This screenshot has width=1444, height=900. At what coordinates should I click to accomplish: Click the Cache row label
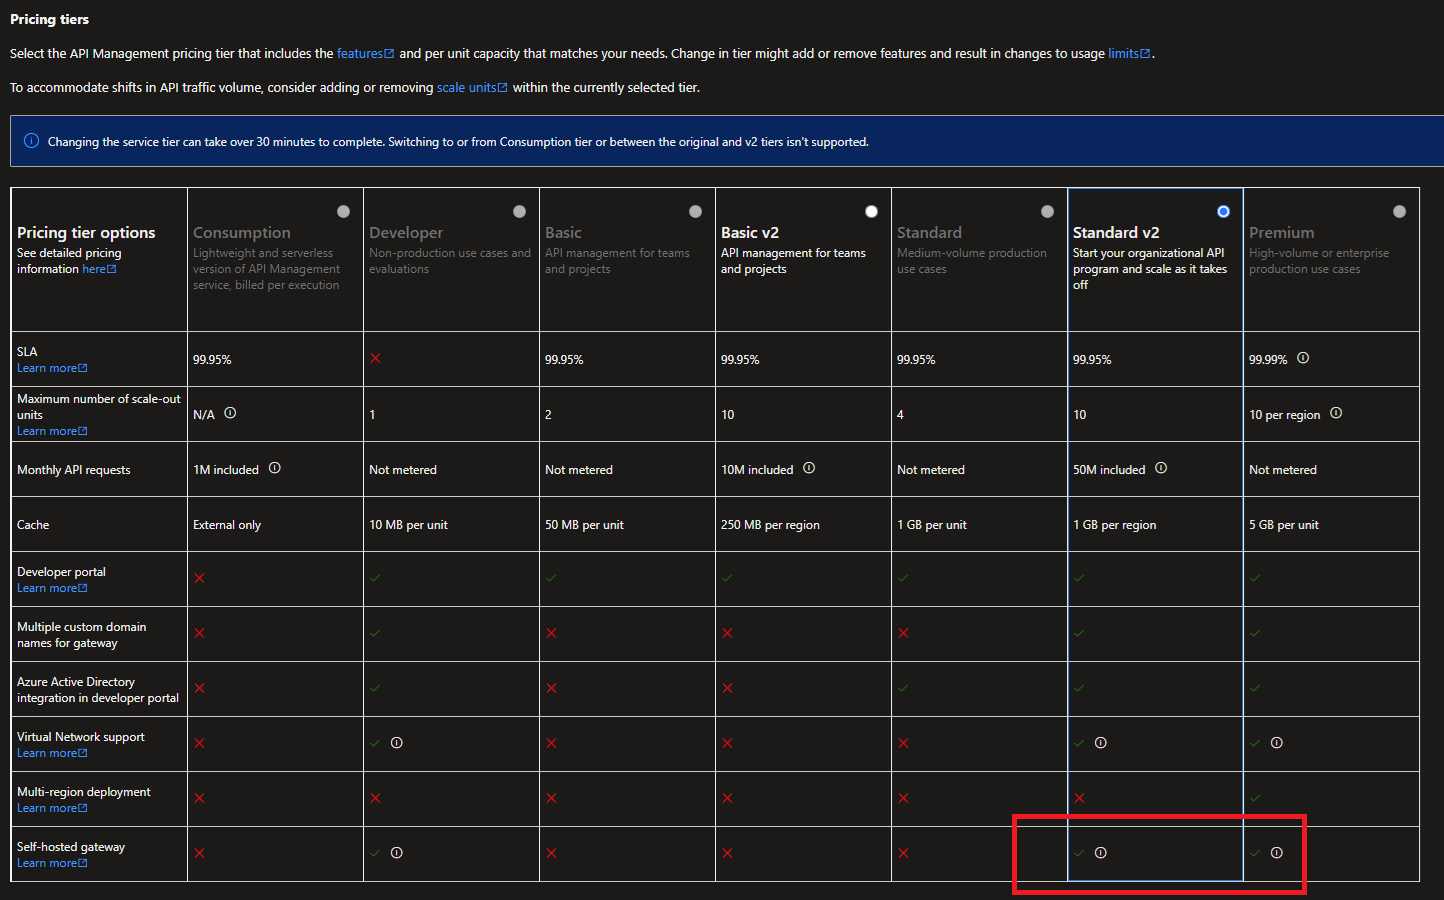click(x=33, y=524)
